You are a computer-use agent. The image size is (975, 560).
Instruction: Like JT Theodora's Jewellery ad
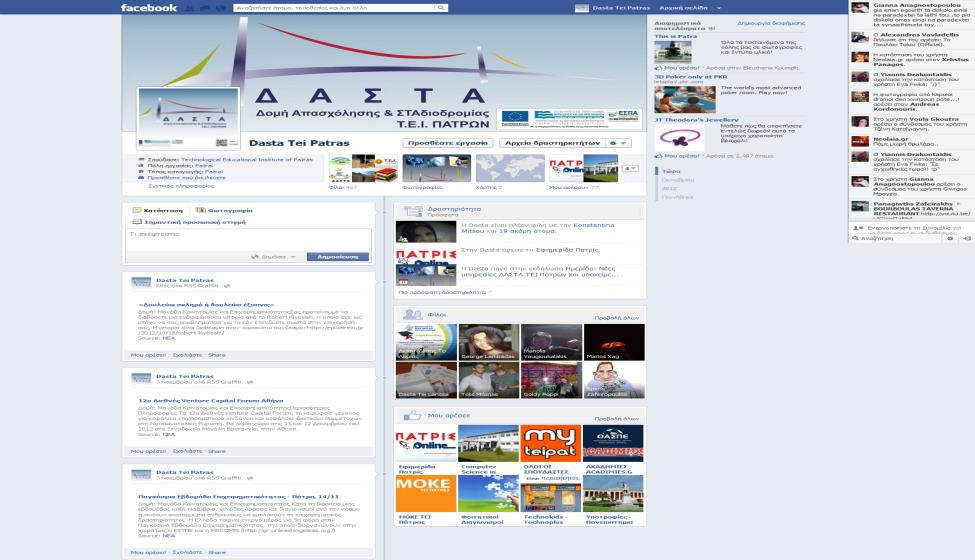pos(677,156)
